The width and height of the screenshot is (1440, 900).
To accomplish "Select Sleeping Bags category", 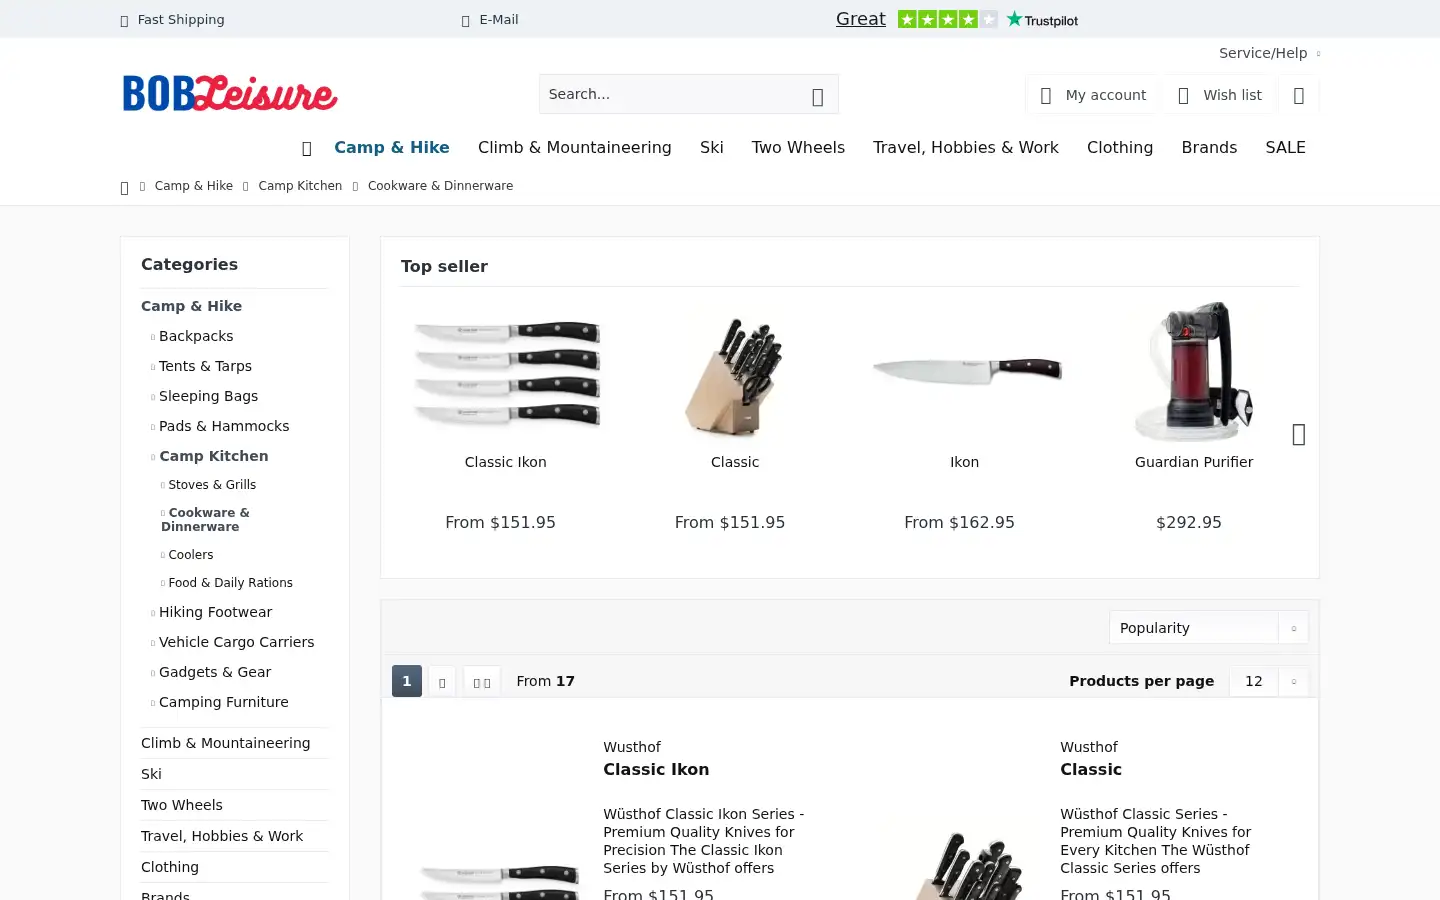I will click(x=208, y=396).
